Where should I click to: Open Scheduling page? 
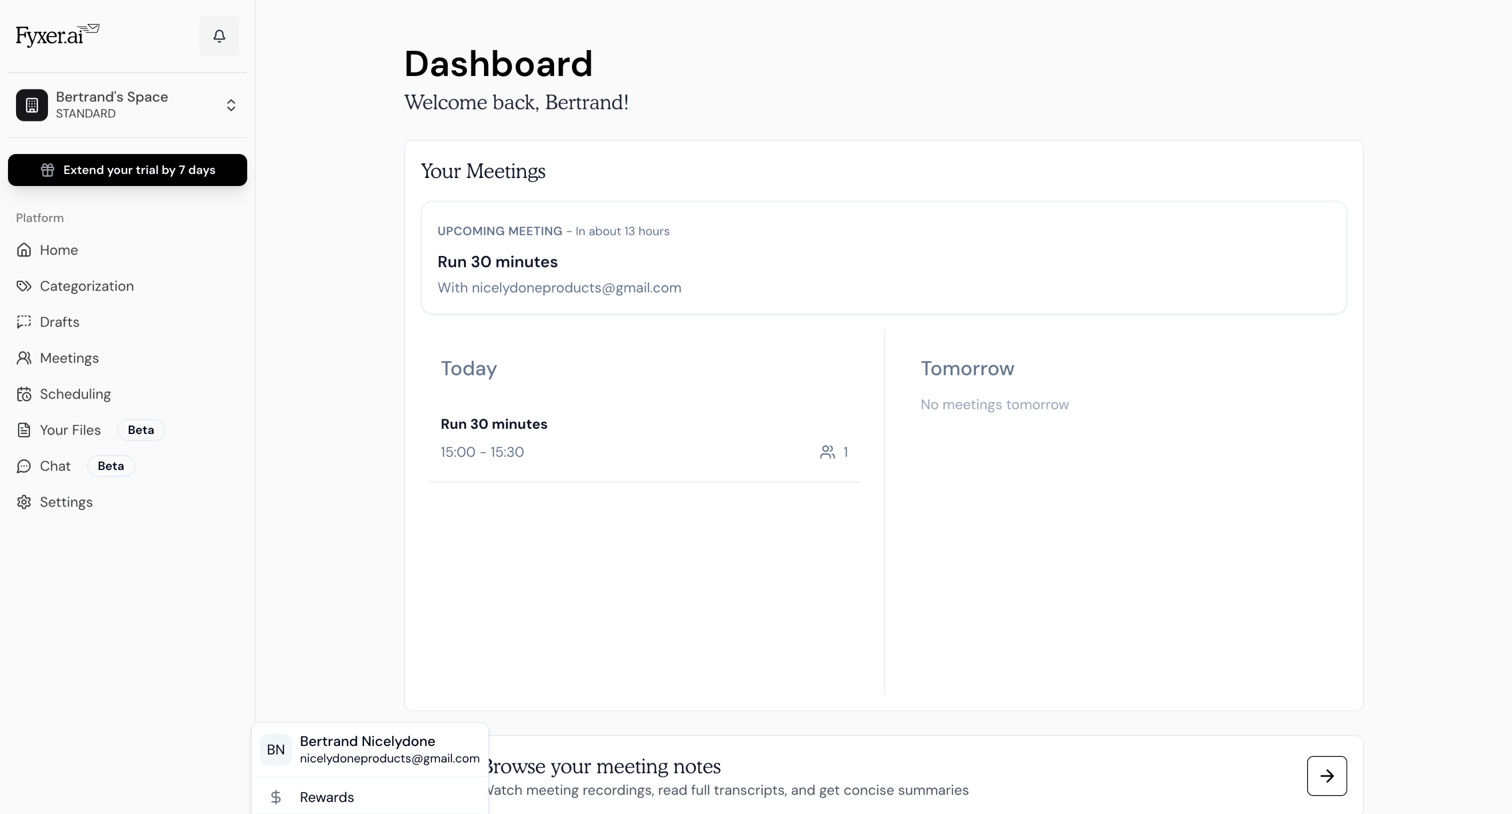coord(127,394)
